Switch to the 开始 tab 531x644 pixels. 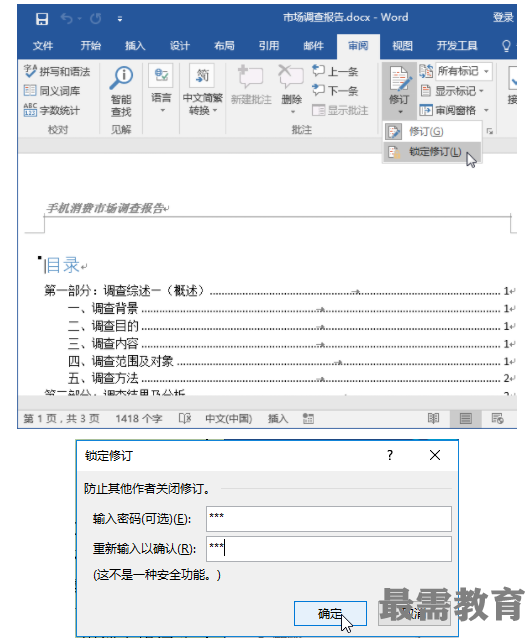pyautogui.click(x=90, y=46)
